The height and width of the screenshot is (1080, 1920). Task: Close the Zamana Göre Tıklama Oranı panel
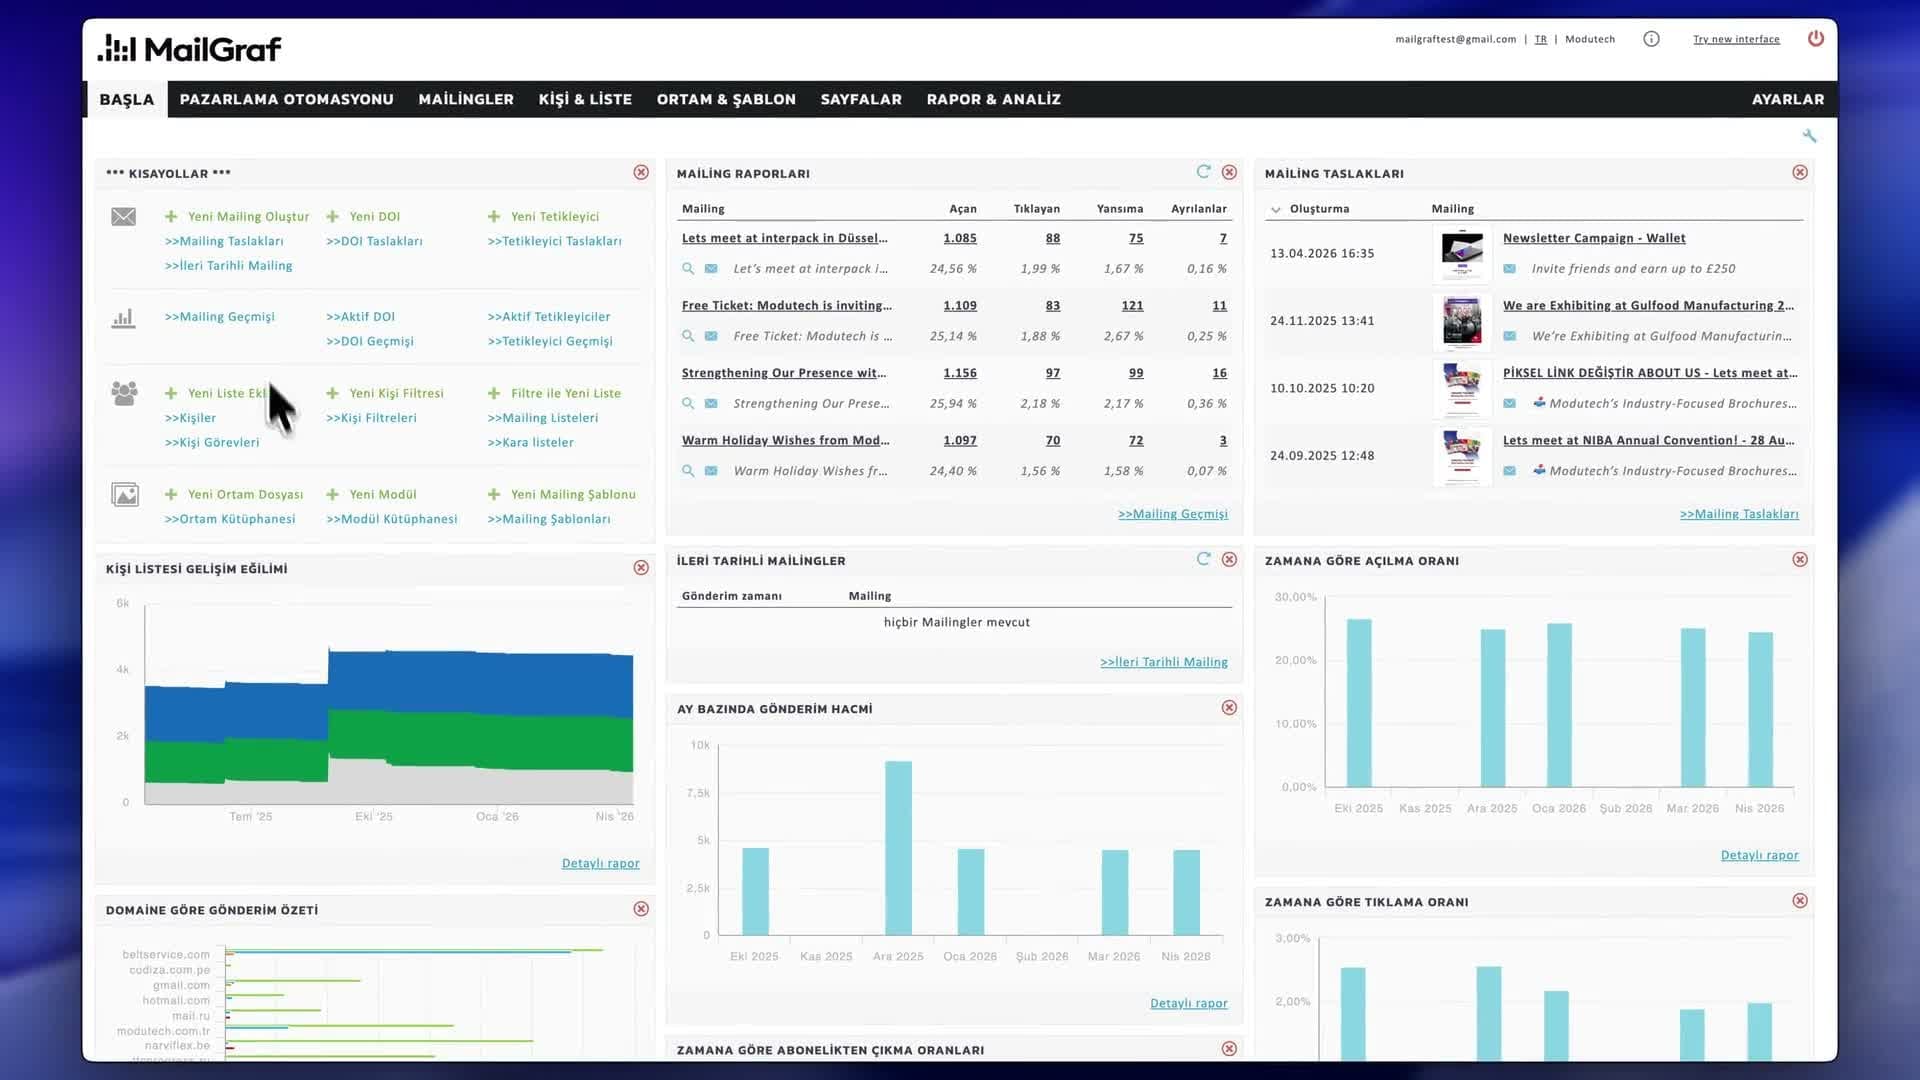coord(1800,901)
